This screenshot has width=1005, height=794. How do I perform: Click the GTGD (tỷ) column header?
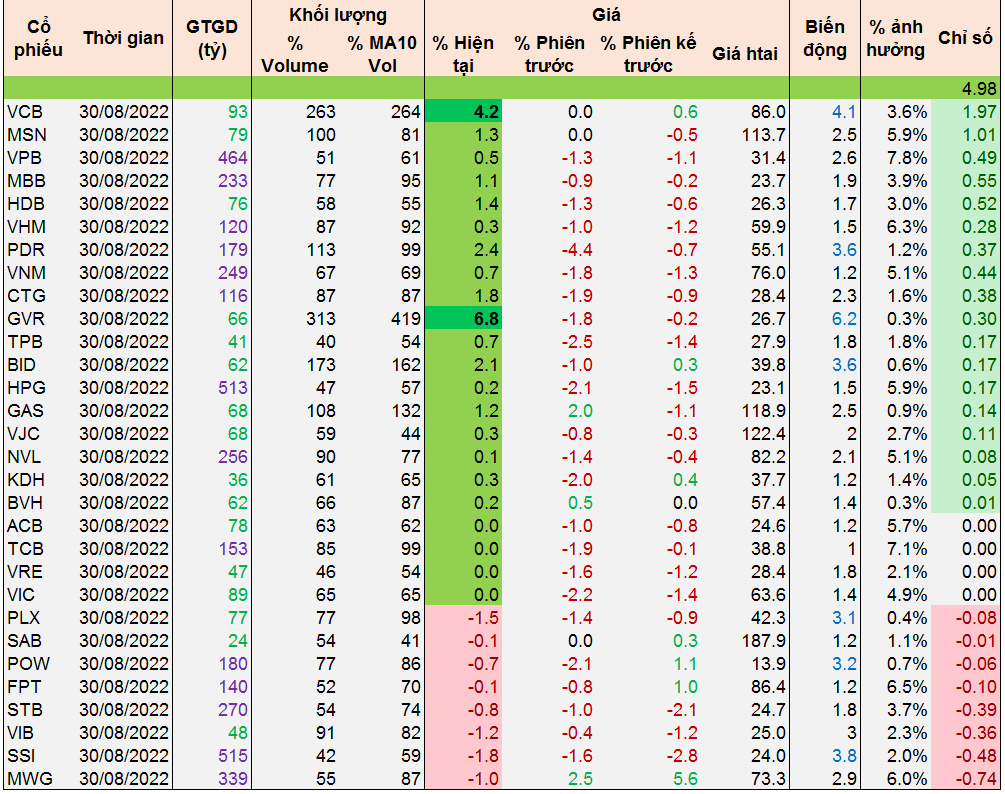pyautogui.click(x=212, y=38)
